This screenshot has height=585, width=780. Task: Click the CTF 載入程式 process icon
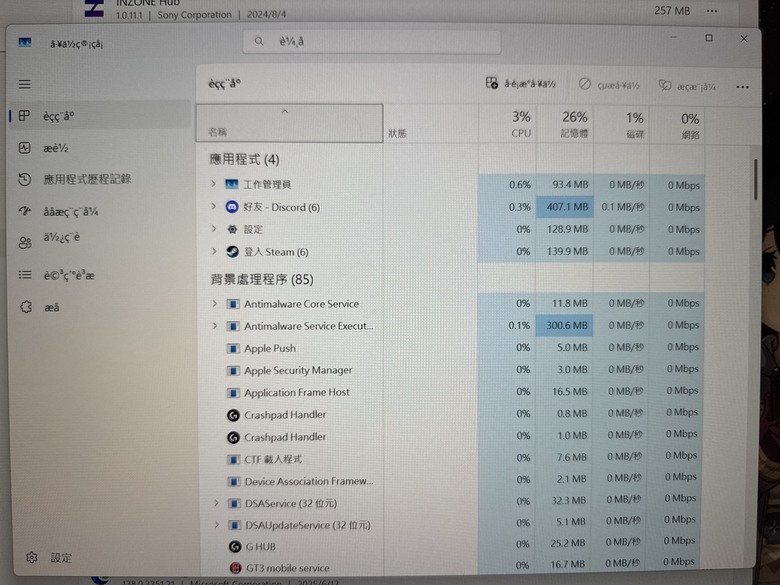(234, 459)
